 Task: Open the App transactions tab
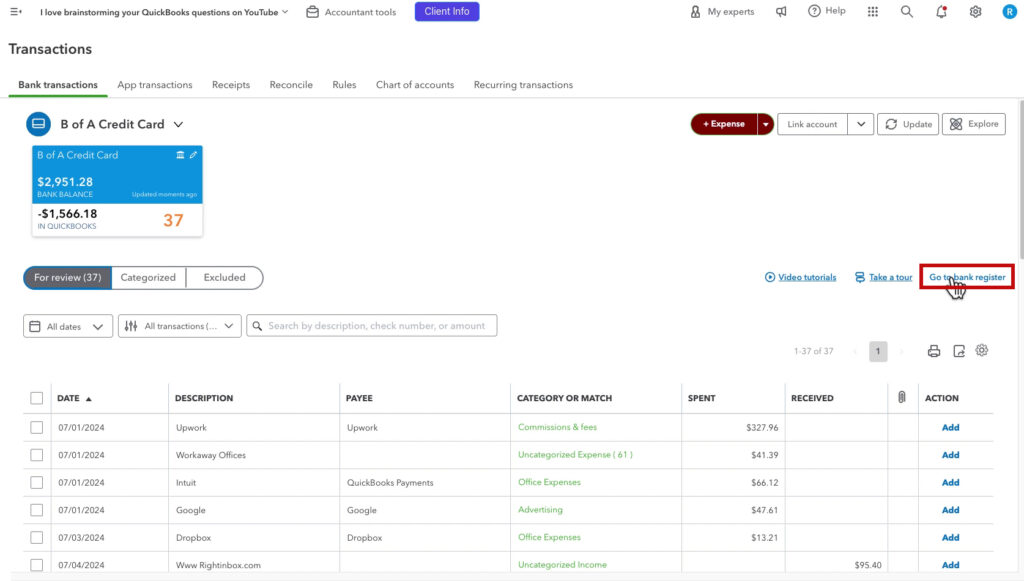tap(154, 85)
